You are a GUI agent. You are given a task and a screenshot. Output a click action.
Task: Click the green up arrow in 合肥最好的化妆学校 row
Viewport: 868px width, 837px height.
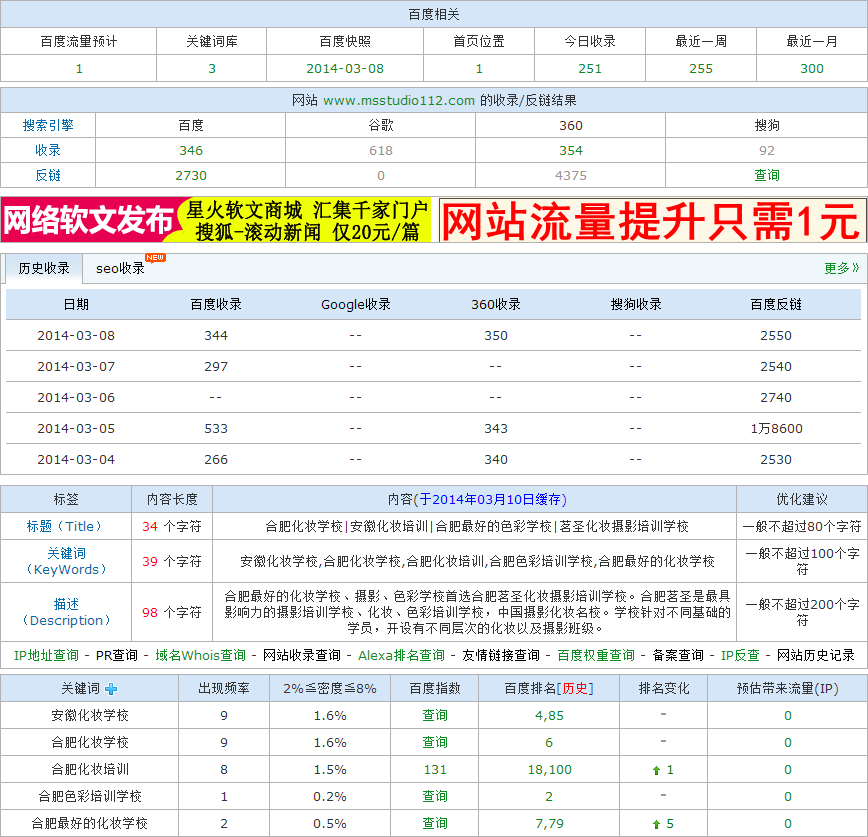coord(657,824)
